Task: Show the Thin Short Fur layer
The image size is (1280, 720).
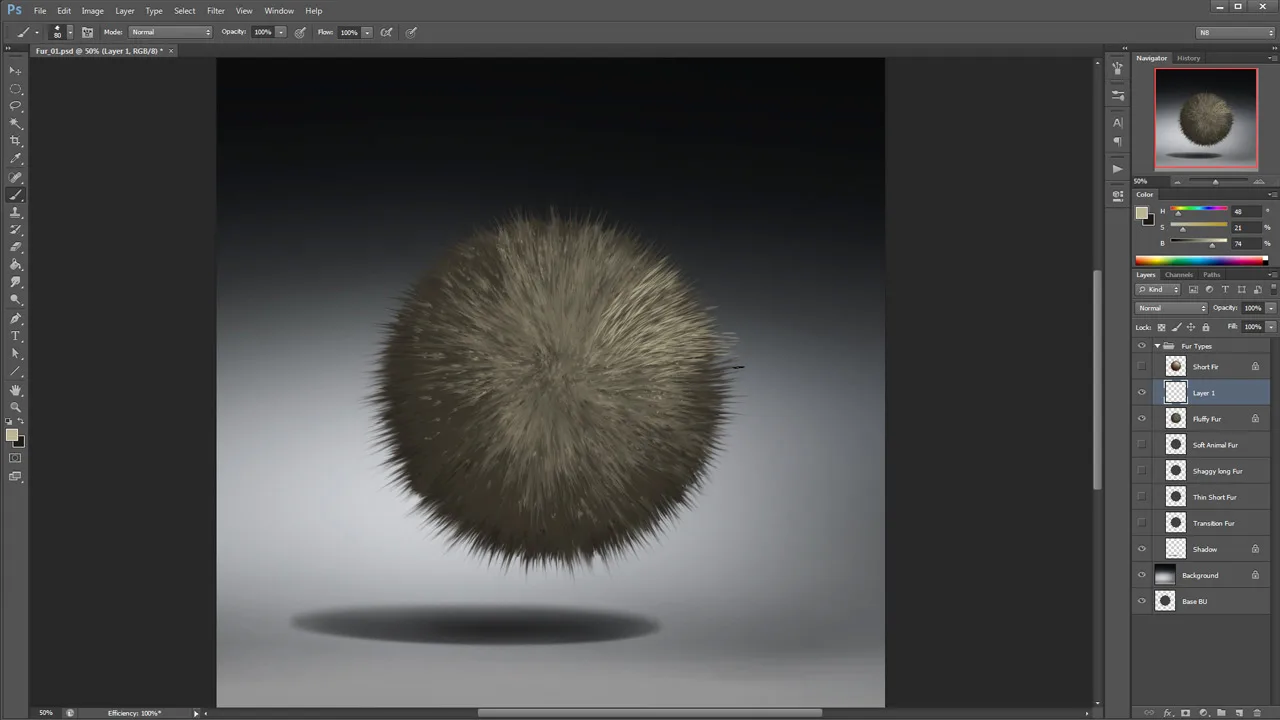Action: pos(1141,497)
